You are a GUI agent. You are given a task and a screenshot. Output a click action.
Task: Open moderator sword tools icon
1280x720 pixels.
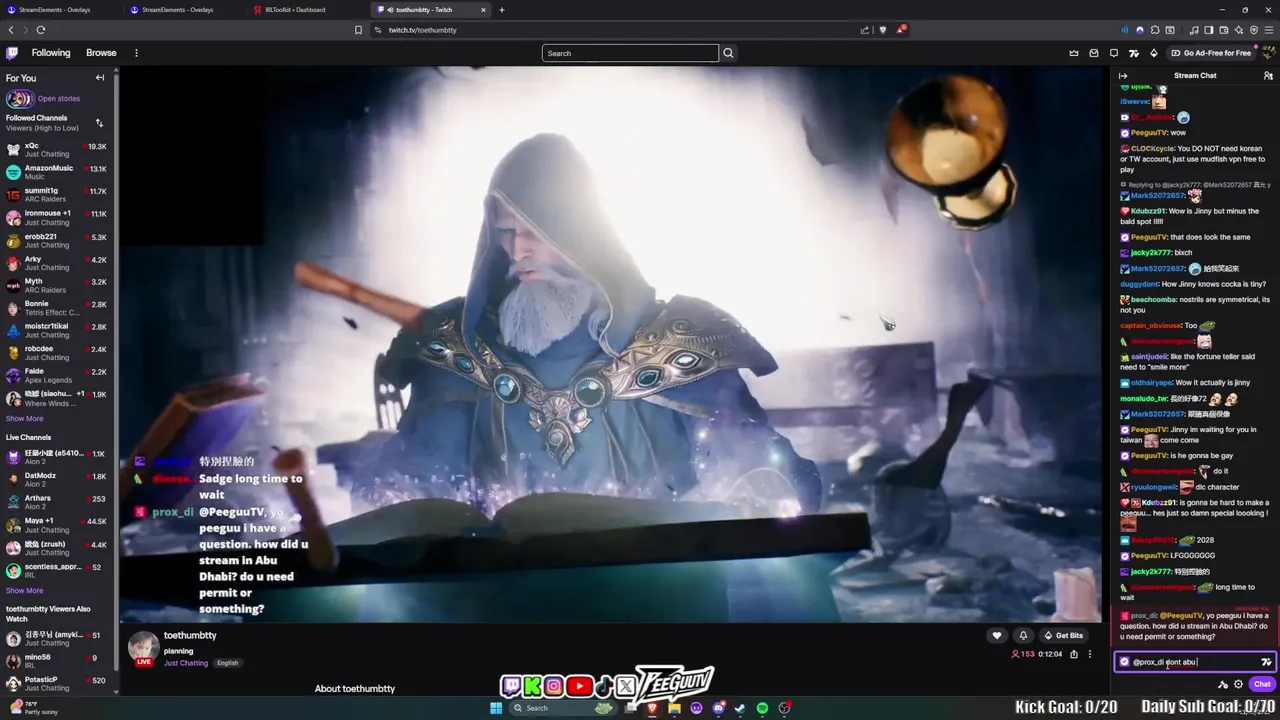pos(1222,685)
